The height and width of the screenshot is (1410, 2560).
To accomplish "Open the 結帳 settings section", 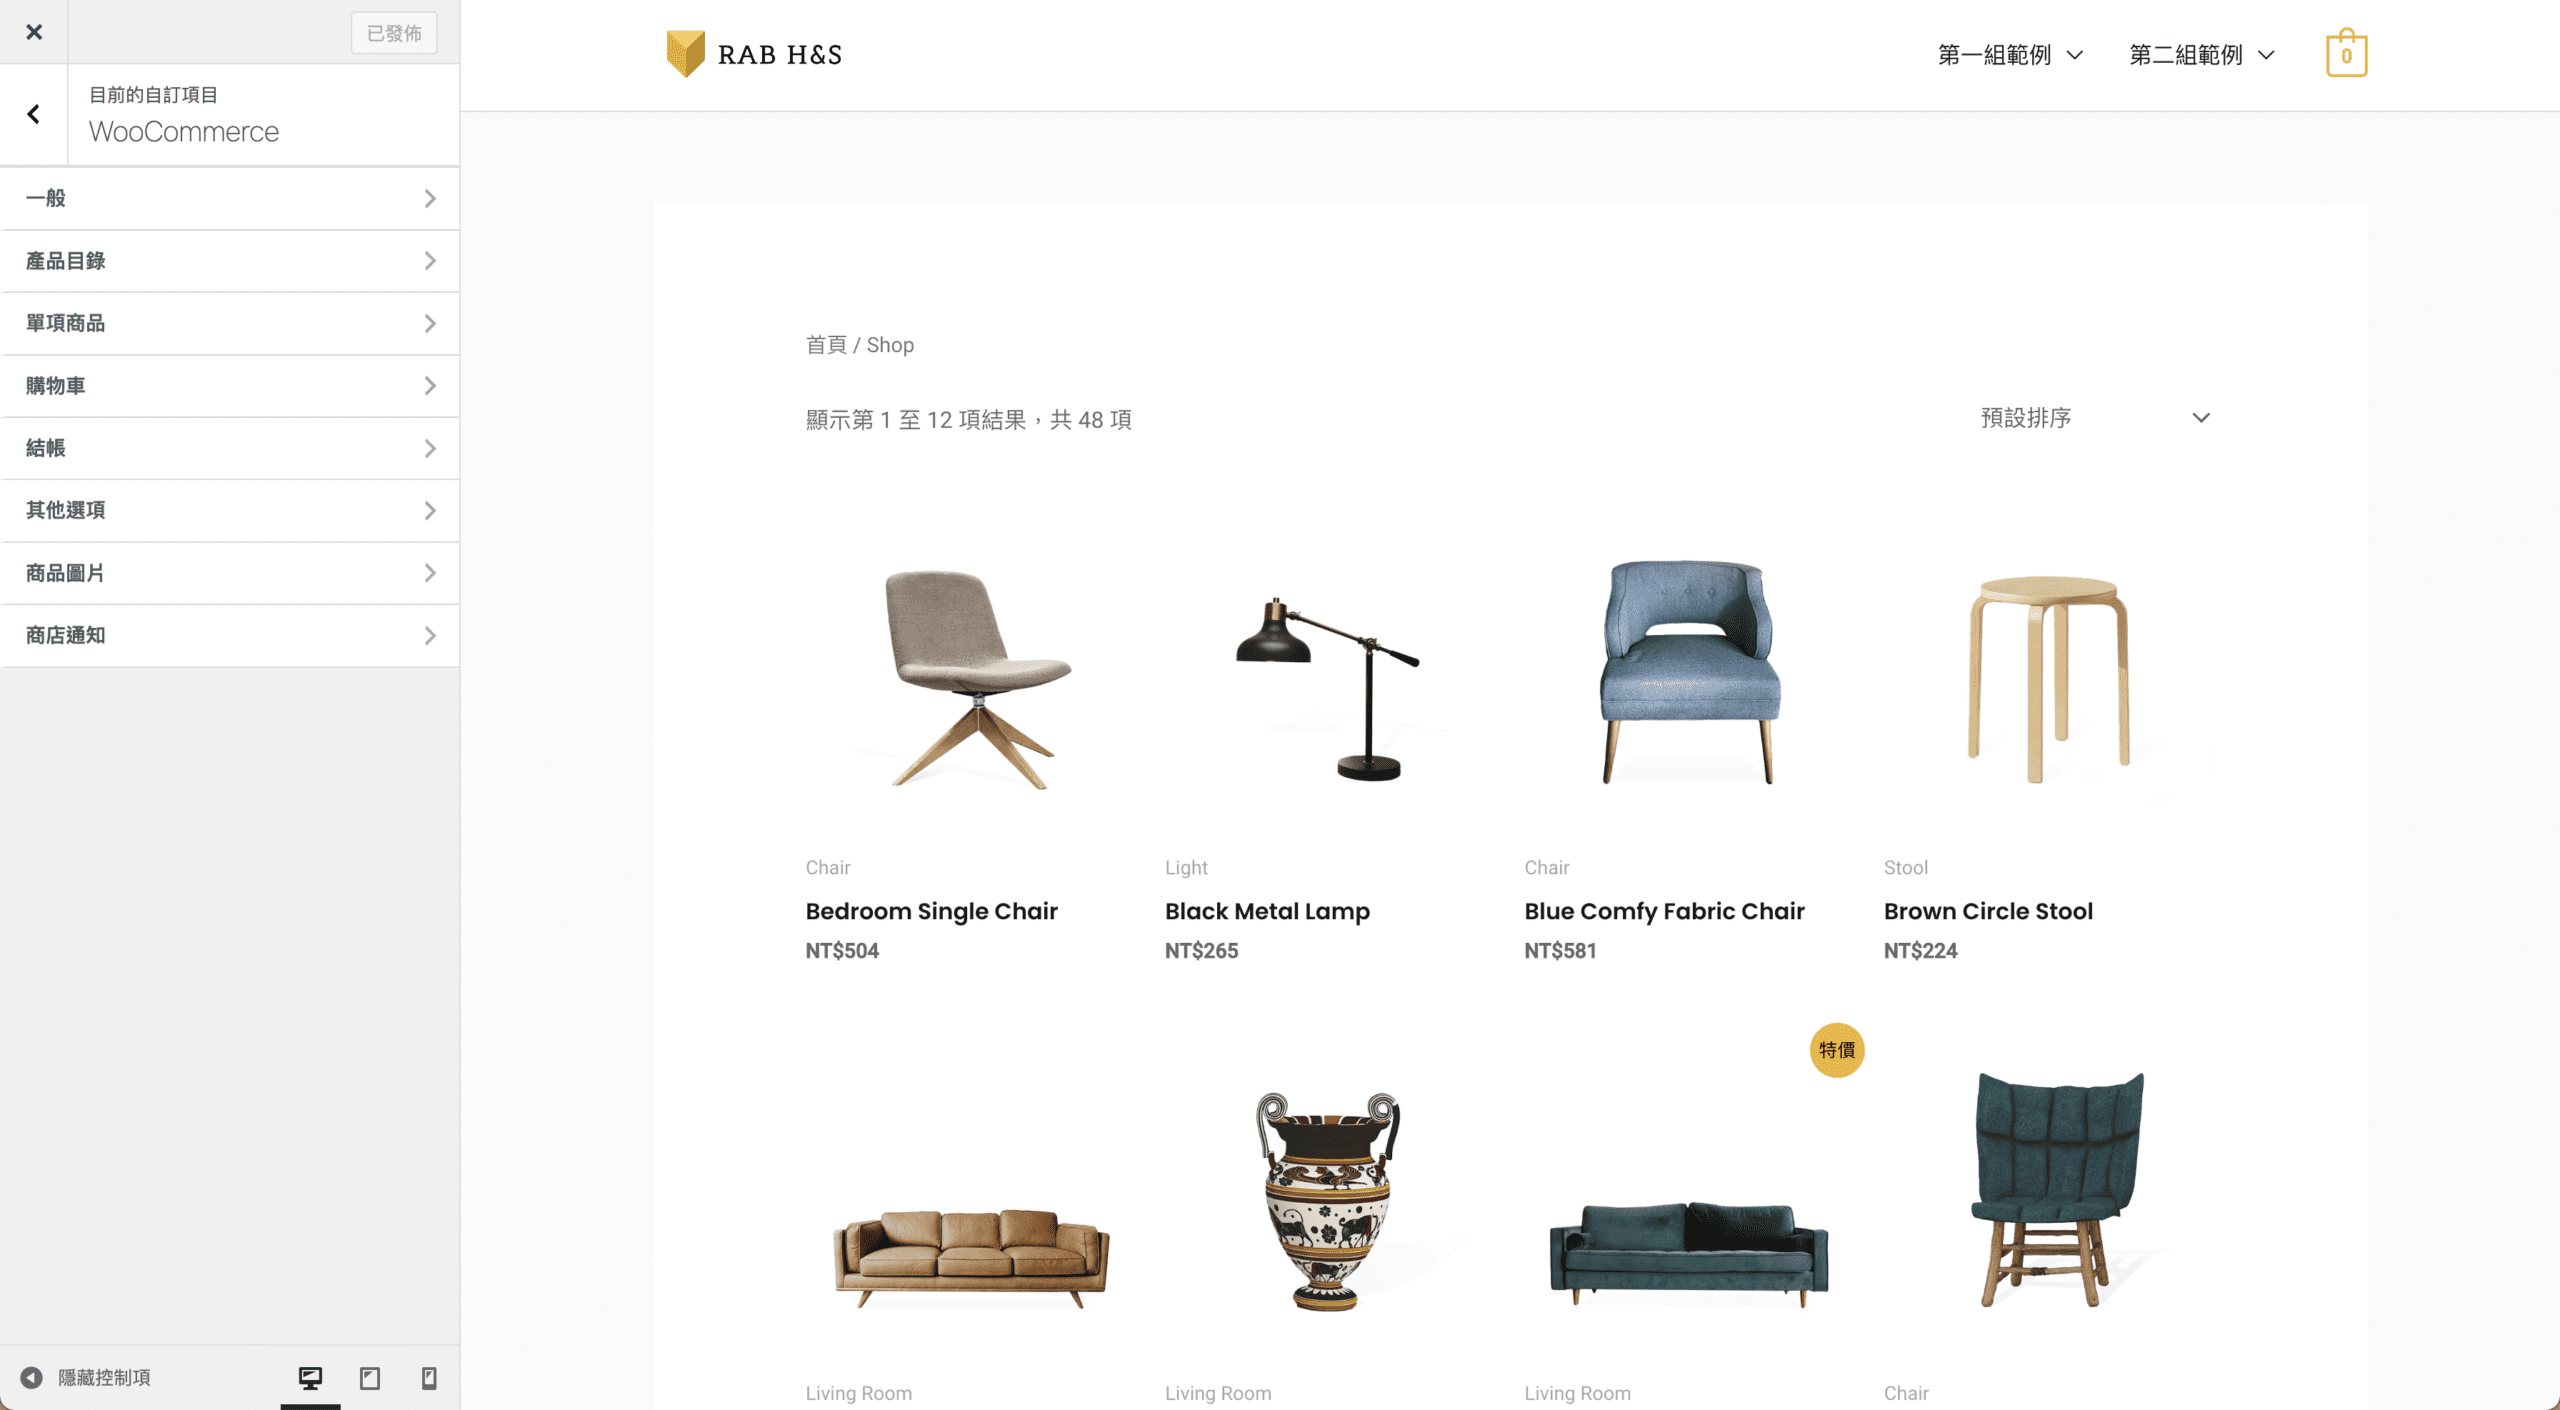I will pos(230,448).
